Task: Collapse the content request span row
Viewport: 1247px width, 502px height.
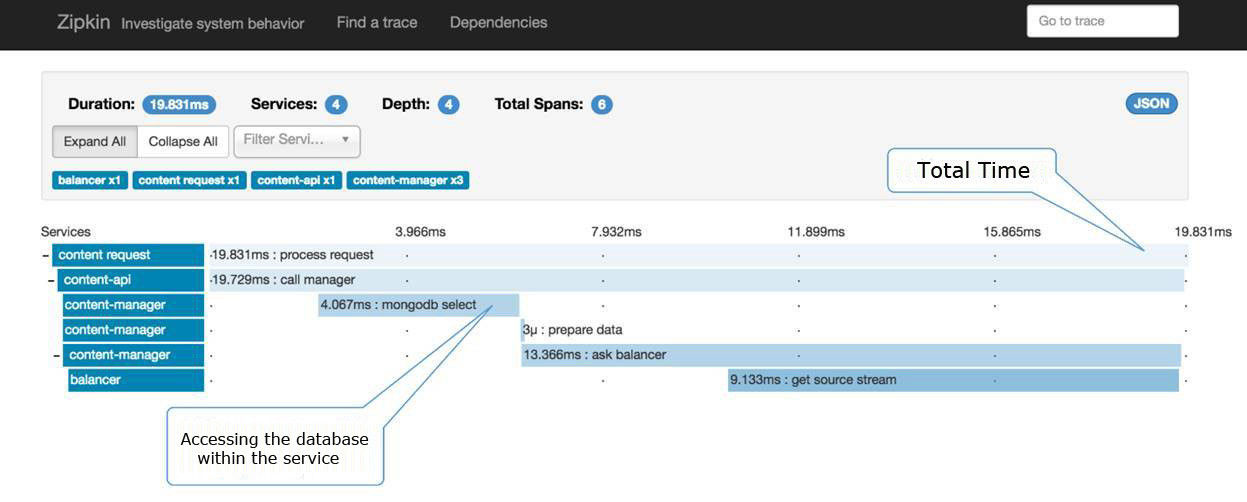Action: [45, 255]
